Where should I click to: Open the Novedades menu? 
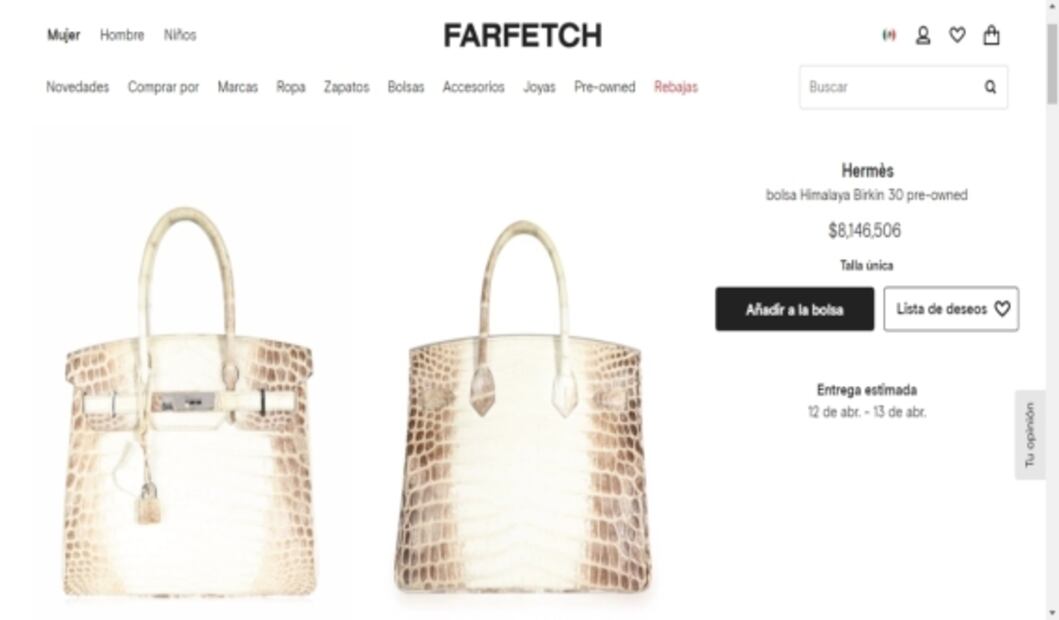coord(78,87)
